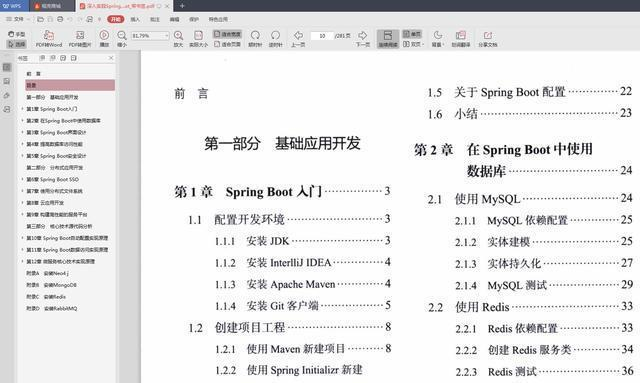Switch to double page (双页) layout
This screenshot has width=640, height=383.
[413, 44]
